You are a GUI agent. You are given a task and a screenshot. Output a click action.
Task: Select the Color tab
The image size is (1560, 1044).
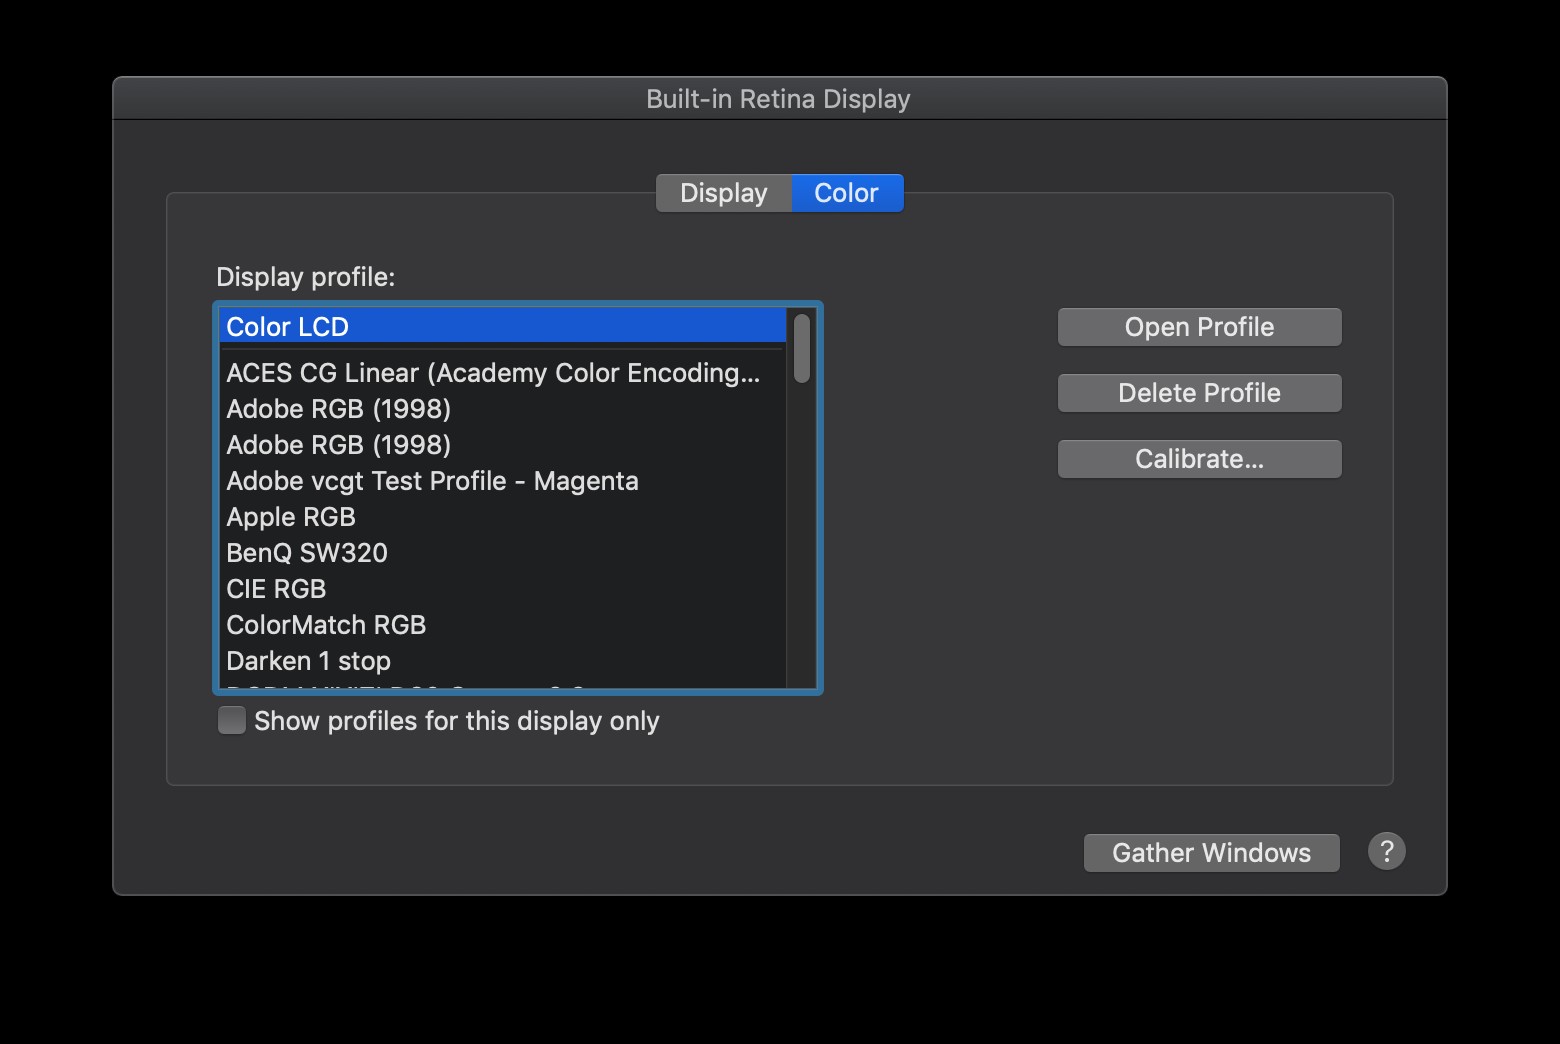coord(846,192)
